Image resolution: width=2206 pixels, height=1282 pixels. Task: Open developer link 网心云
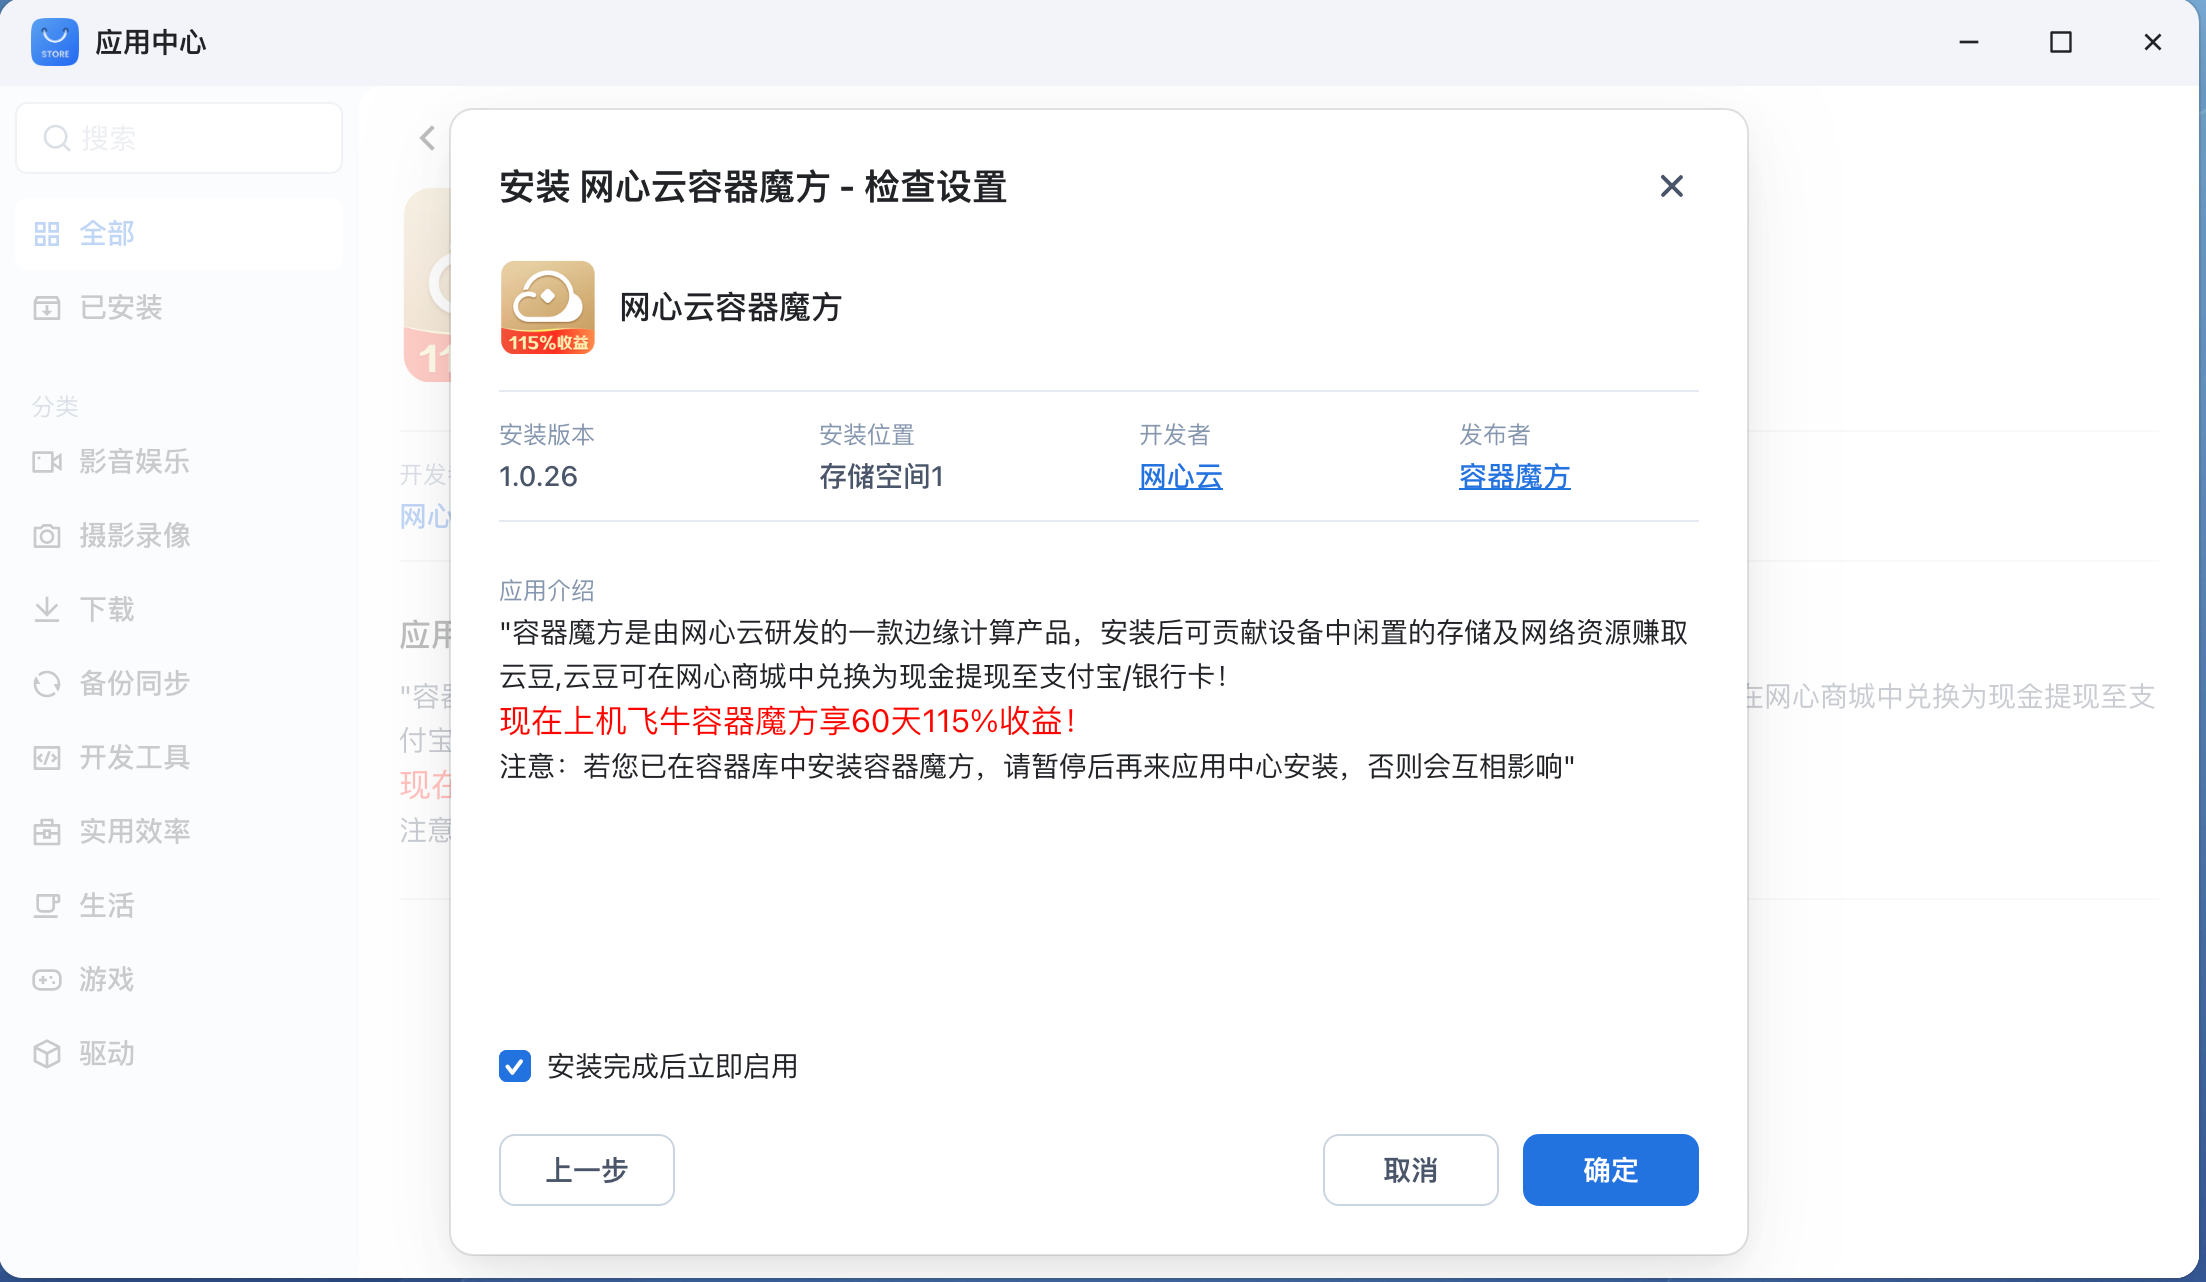(x=1181, y=477)
